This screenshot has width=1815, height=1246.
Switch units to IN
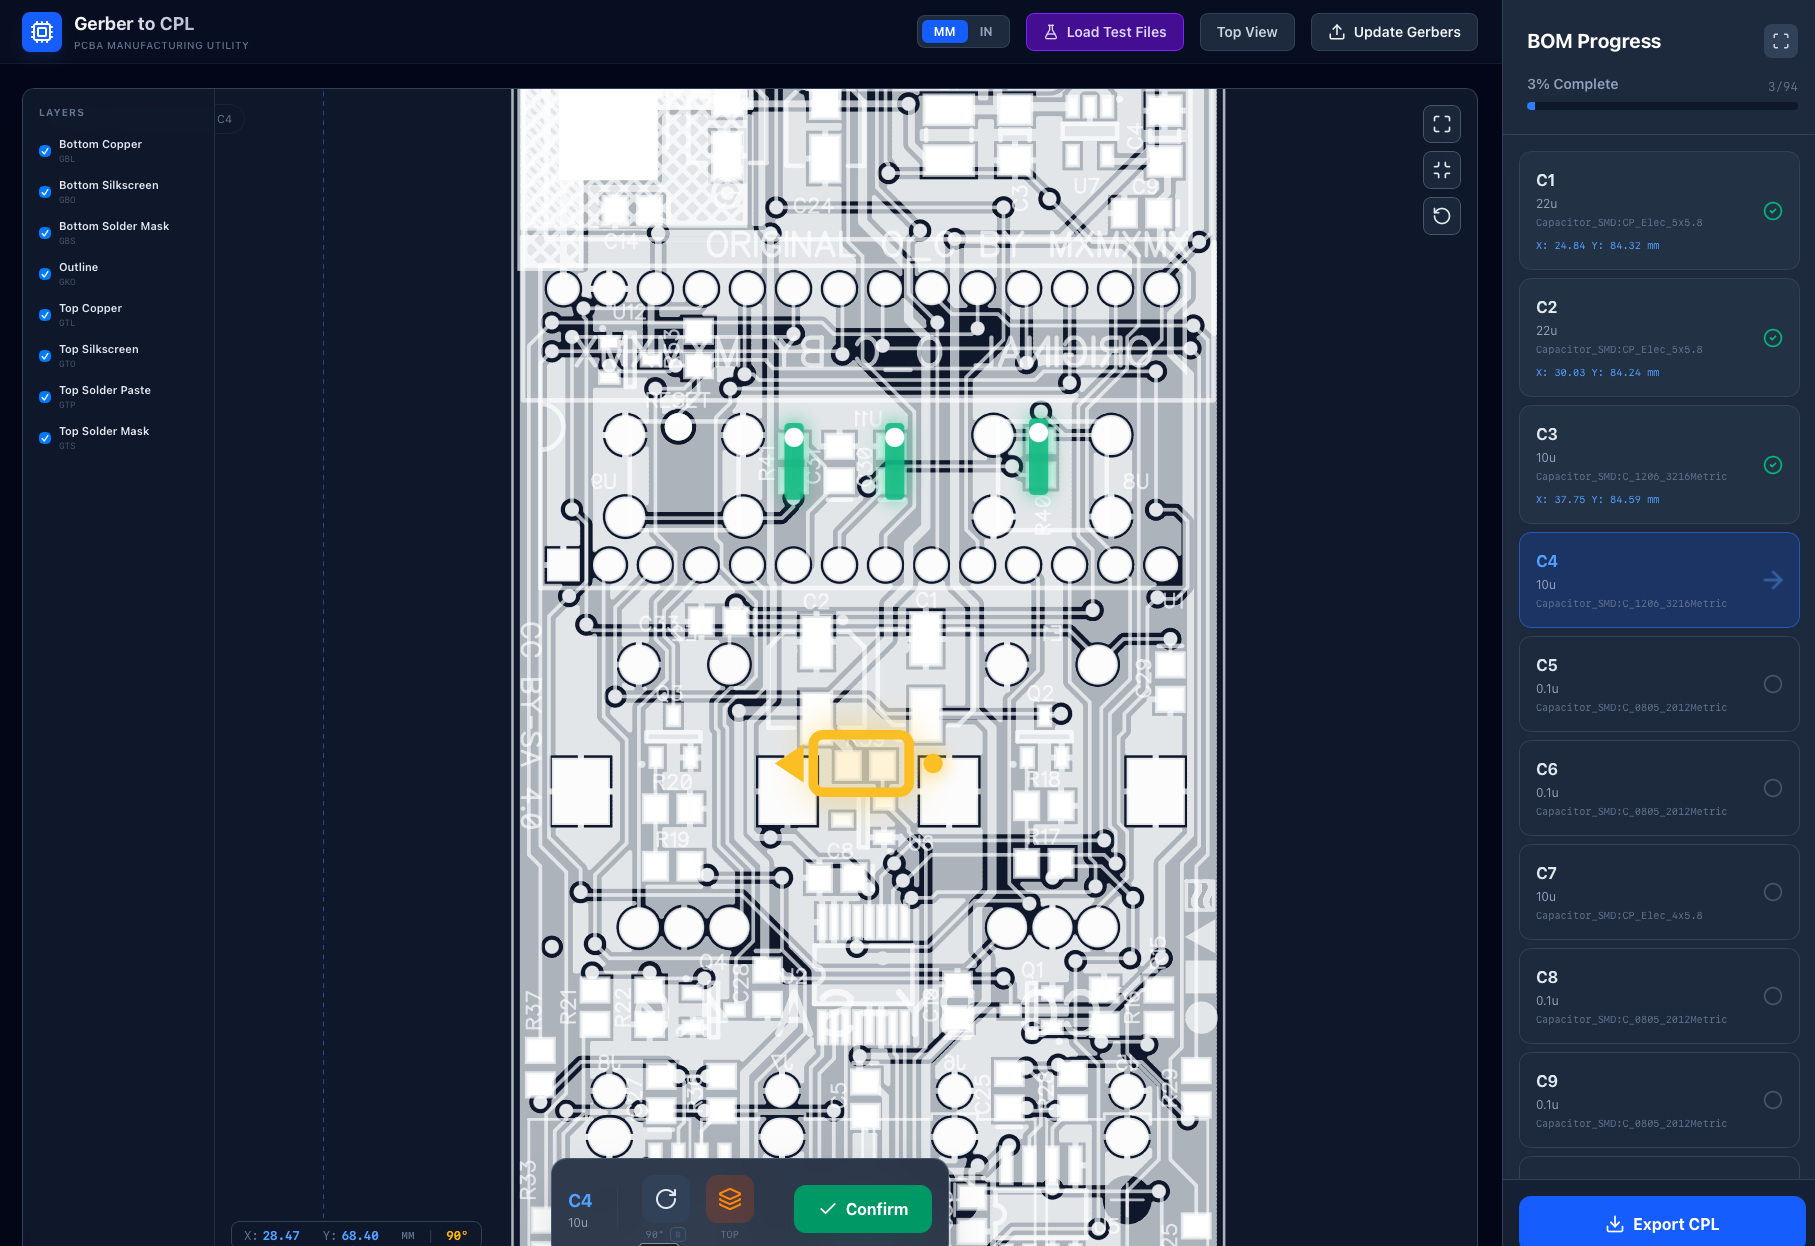986,32
